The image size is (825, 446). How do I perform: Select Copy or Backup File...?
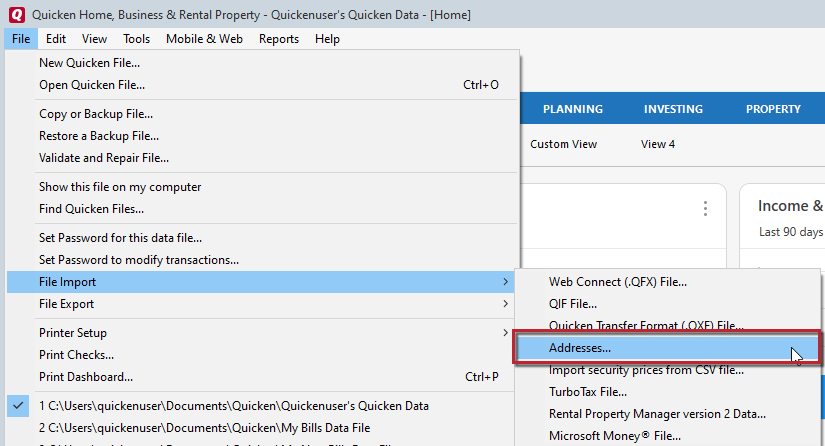262,114
